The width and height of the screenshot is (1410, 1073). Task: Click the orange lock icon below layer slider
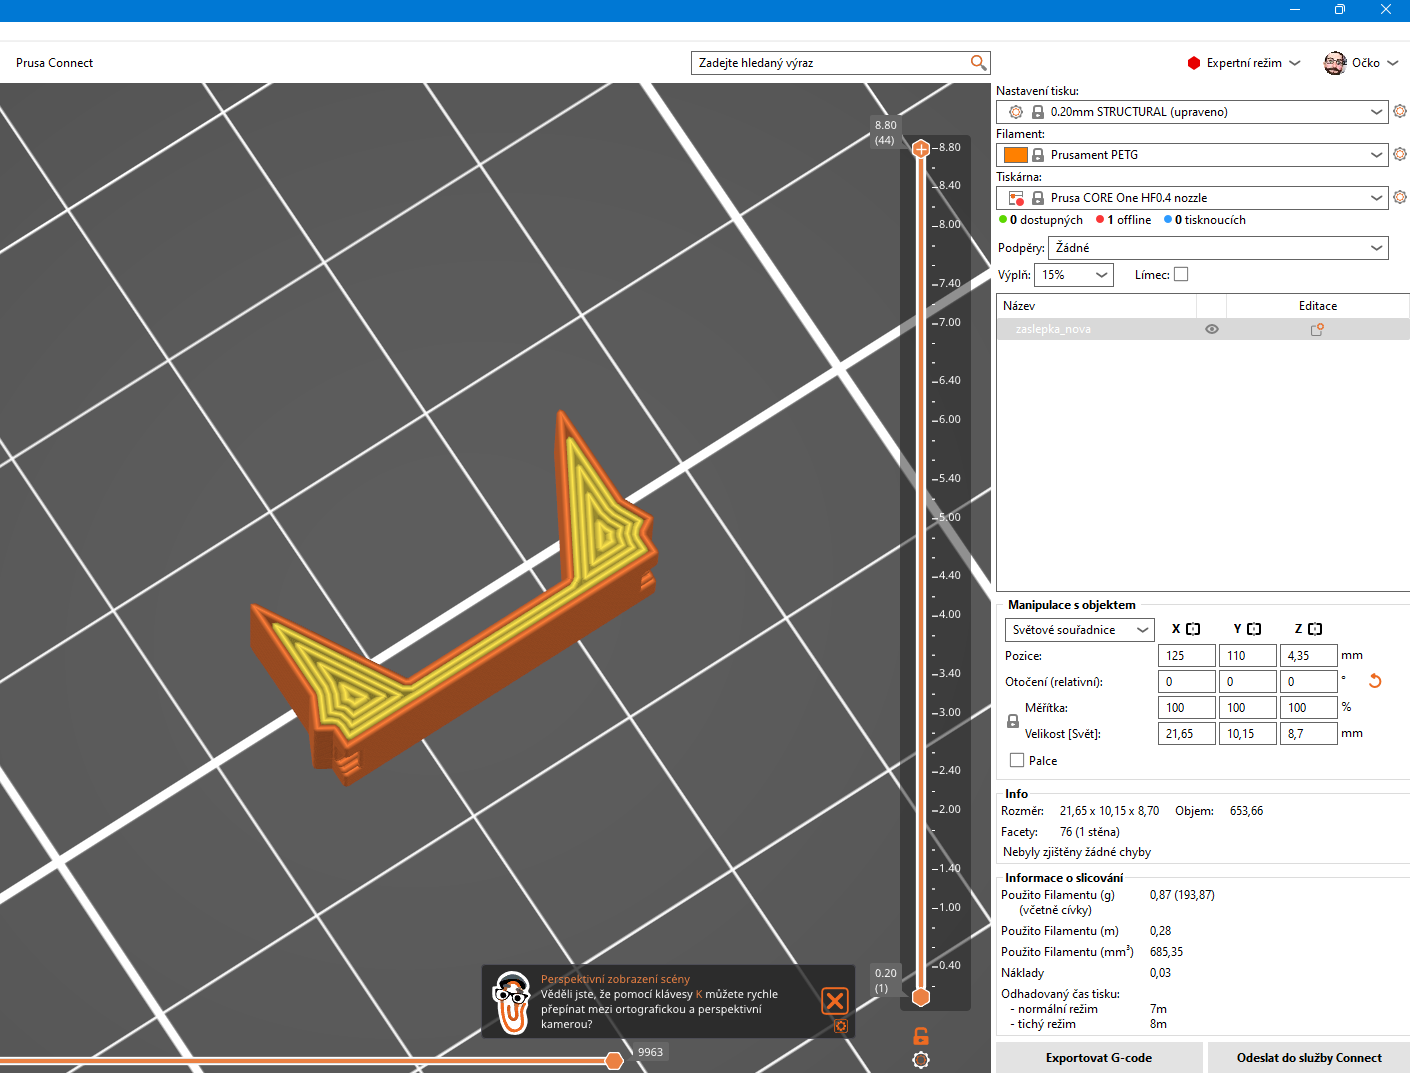[921, 1036]
